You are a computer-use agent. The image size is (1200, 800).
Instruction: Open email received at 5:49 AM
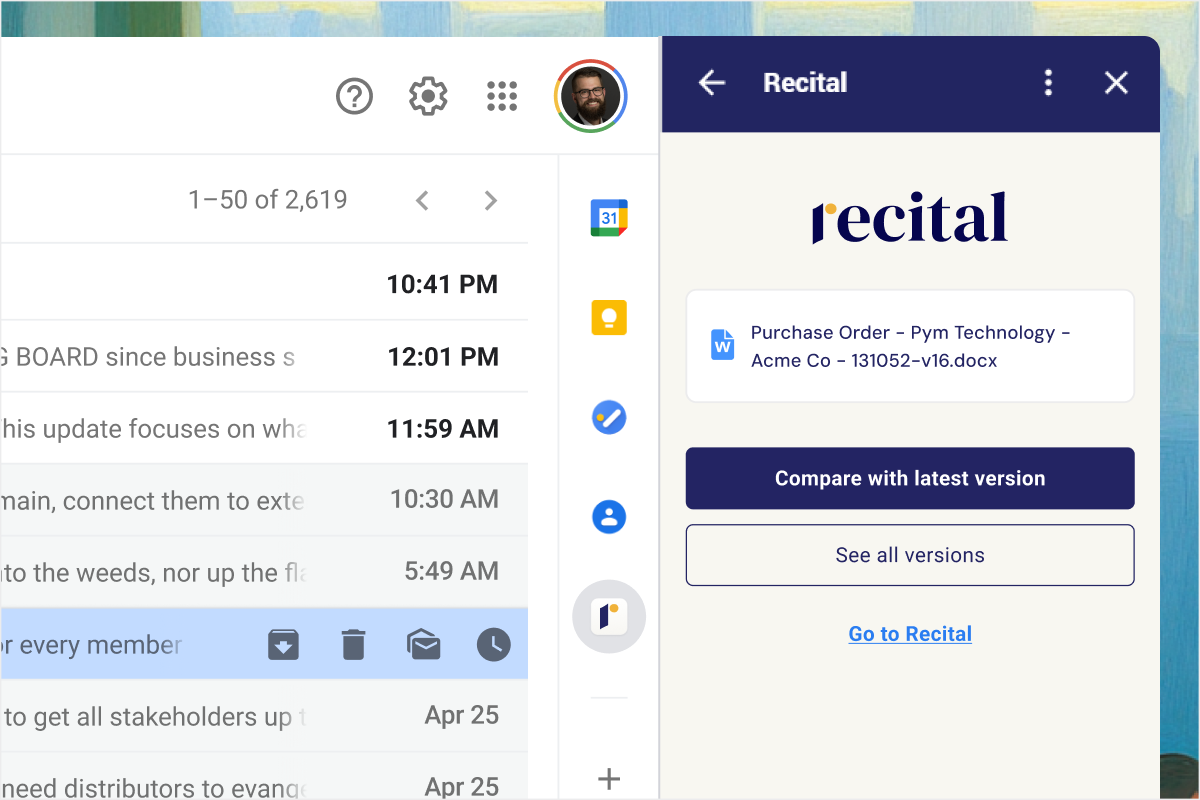[264, 573]
